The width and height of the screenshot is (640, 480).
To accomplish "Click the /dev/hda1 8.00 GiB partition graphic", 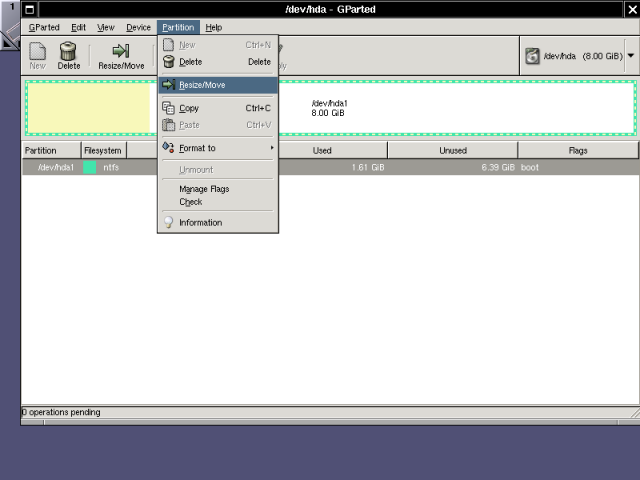I will point(331,108).
